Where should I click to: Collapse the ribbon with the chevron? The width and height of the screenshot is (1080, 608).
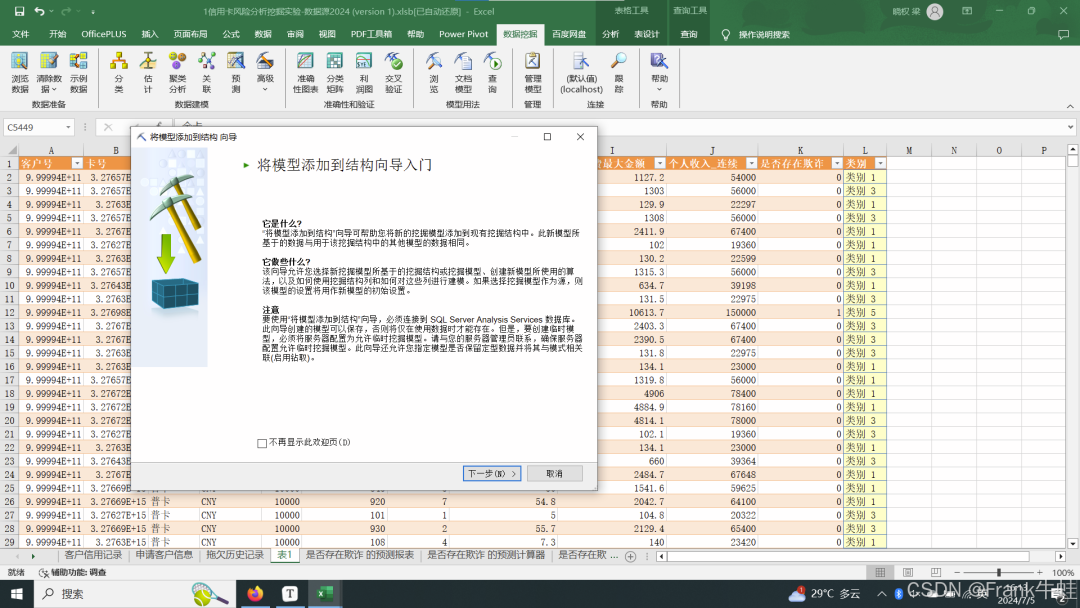click(1070, 106)
